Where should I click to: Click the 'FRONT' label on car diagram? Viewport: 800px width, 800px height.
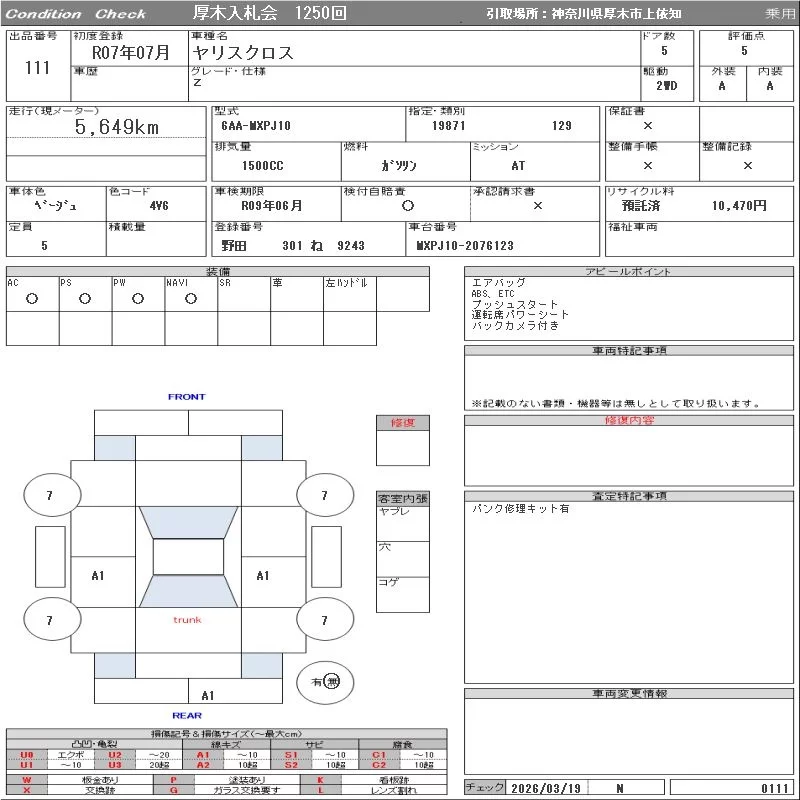(x=186, y=397)
